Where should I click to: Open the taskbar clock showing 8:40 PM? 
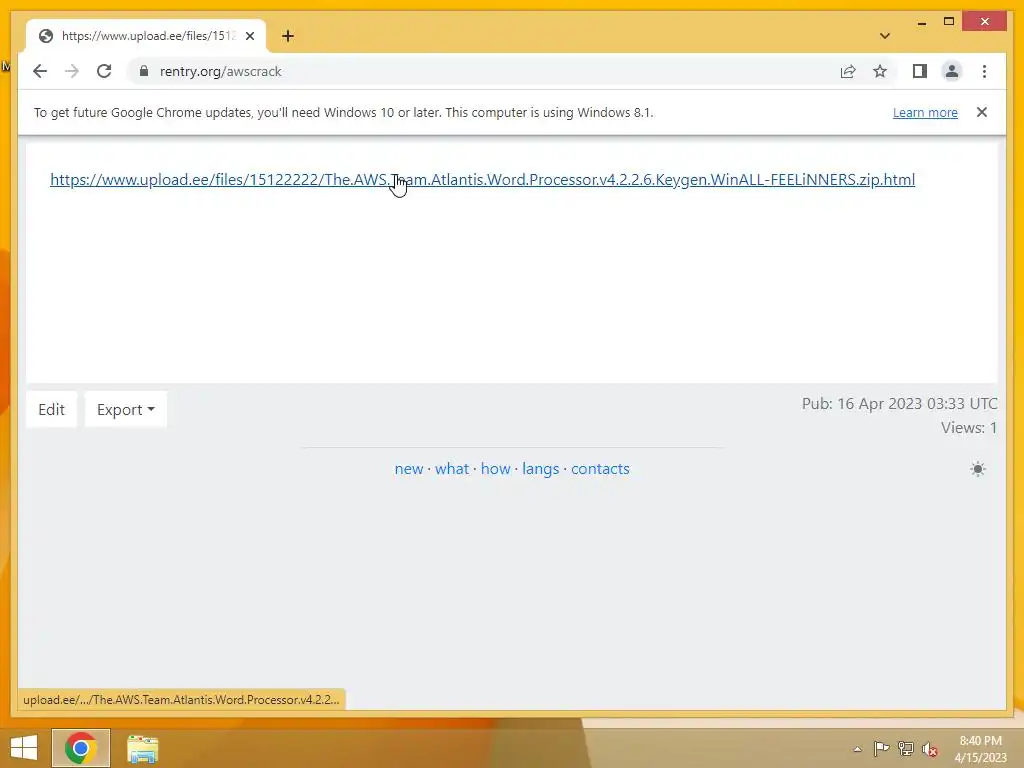coord(980,749)
